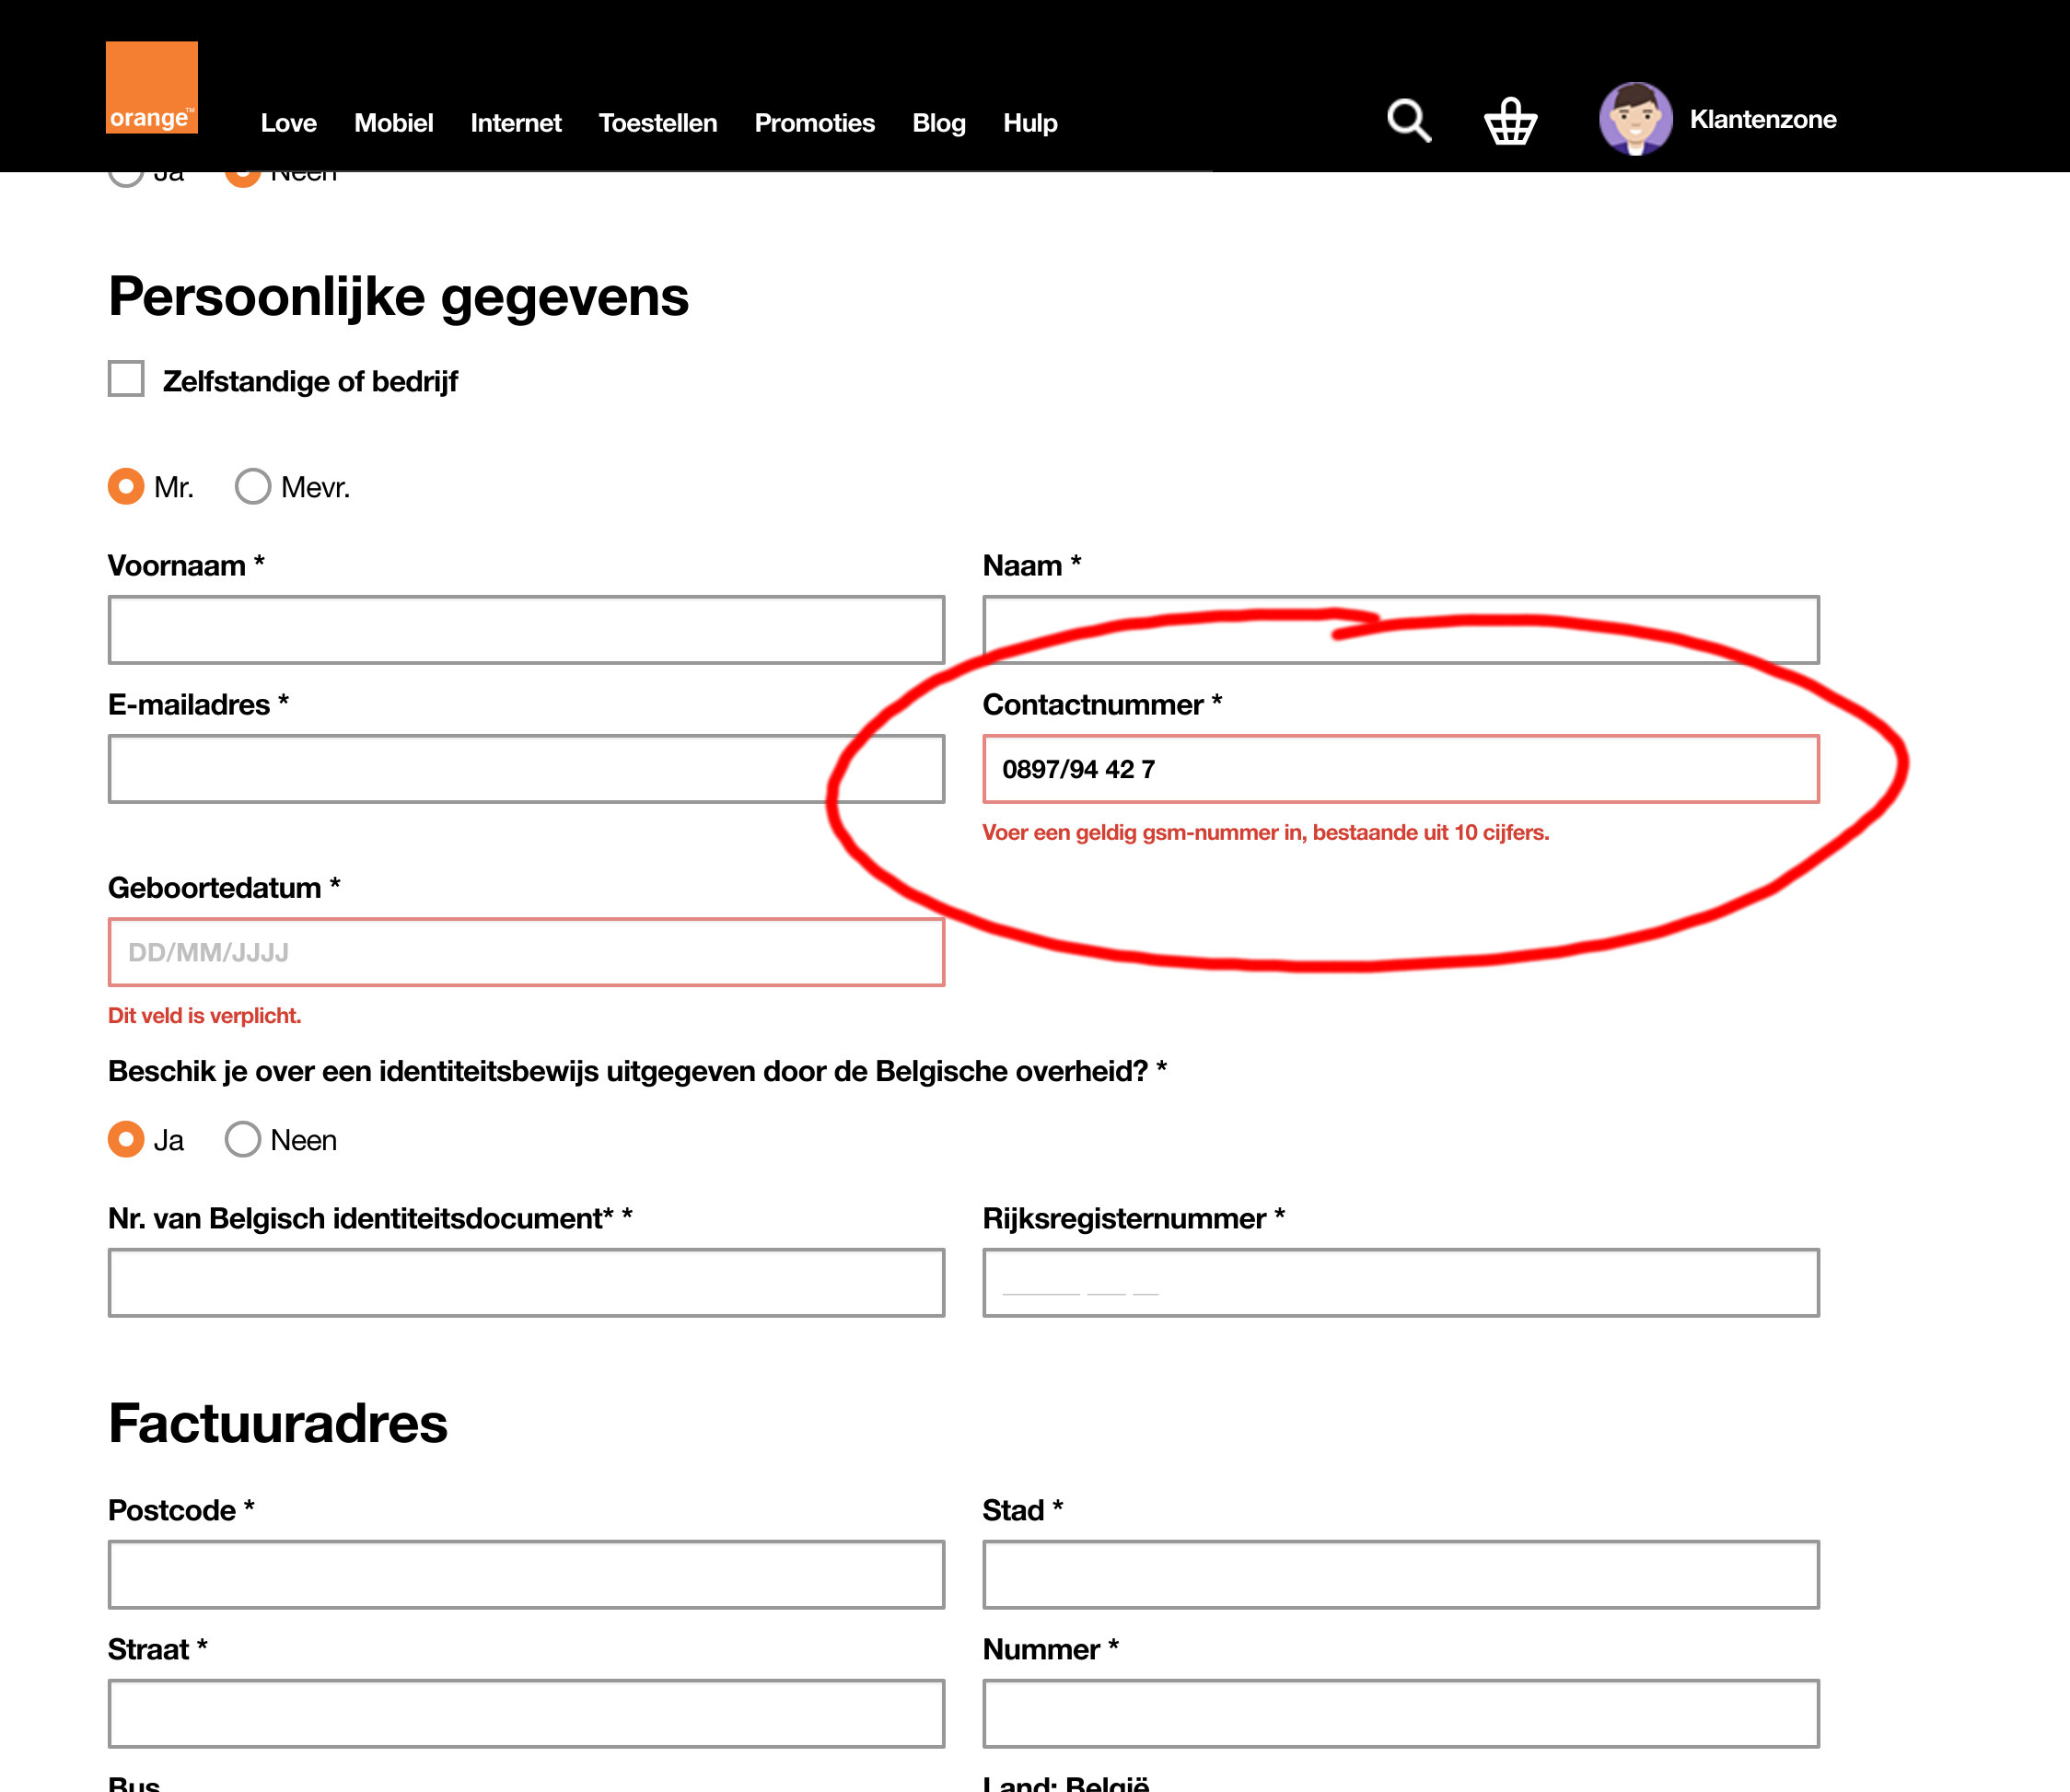Click the 'Dit veld is verplicht.' error message

click(205, 1016)
